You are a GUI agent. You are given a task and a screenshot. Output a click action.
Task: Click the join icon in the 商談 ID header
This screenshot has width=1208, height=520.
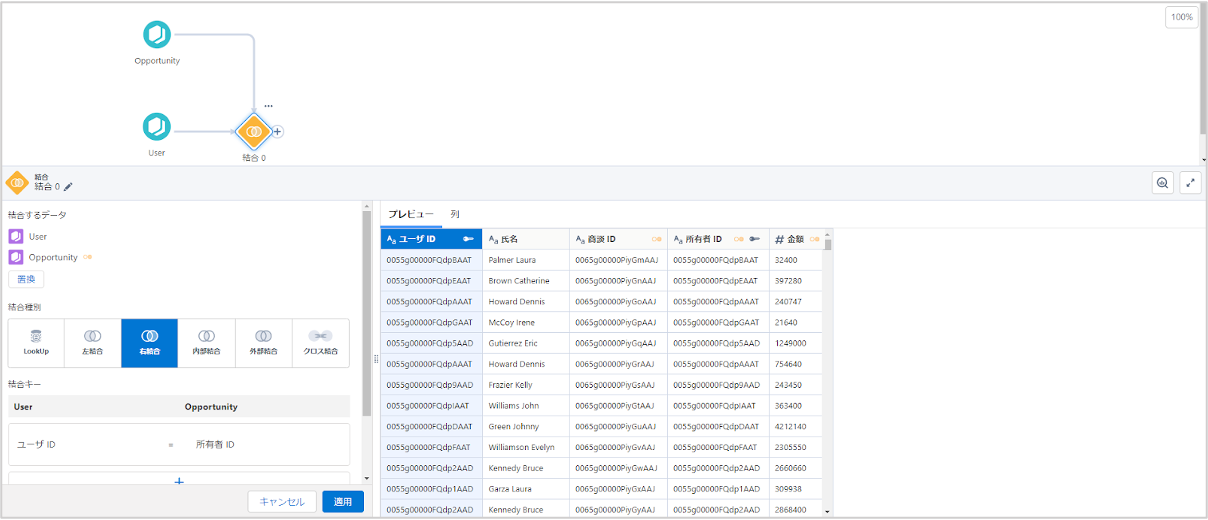657,239
